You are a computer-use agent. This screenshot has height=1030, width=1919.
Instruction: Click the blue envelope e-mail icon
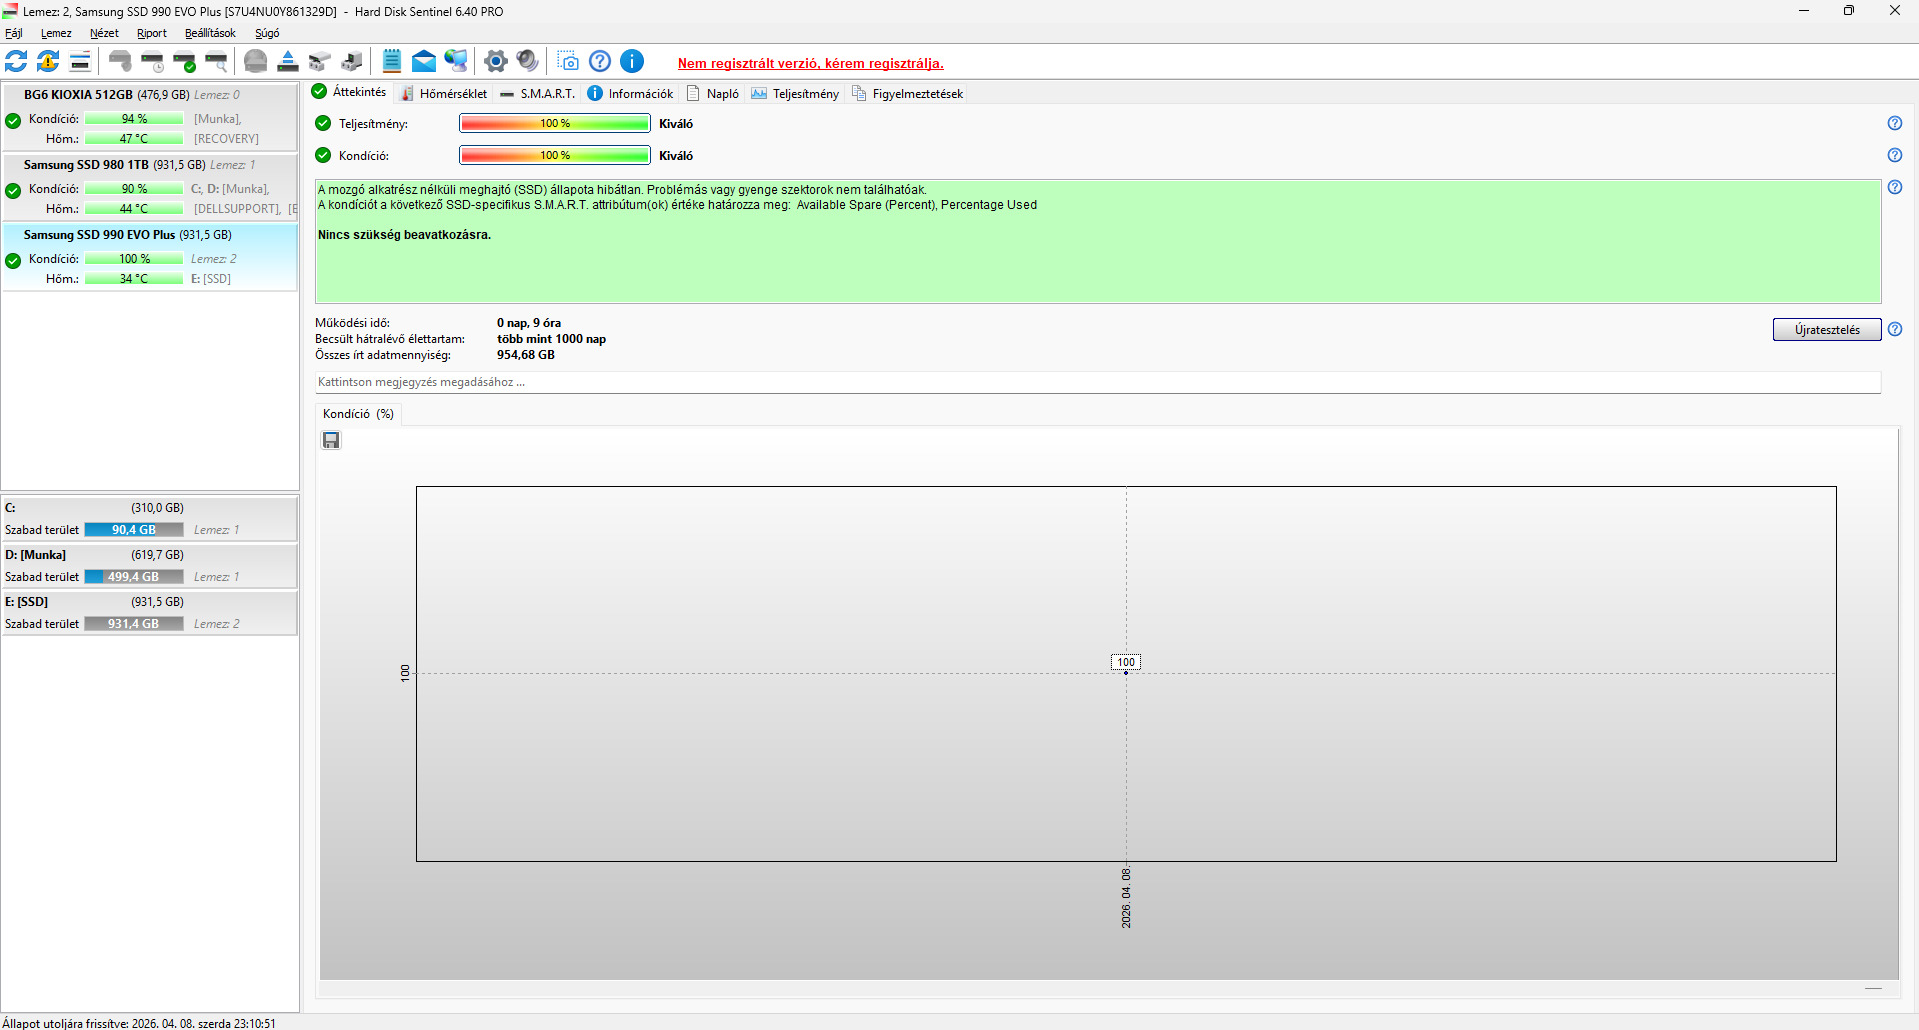point(424,61)
